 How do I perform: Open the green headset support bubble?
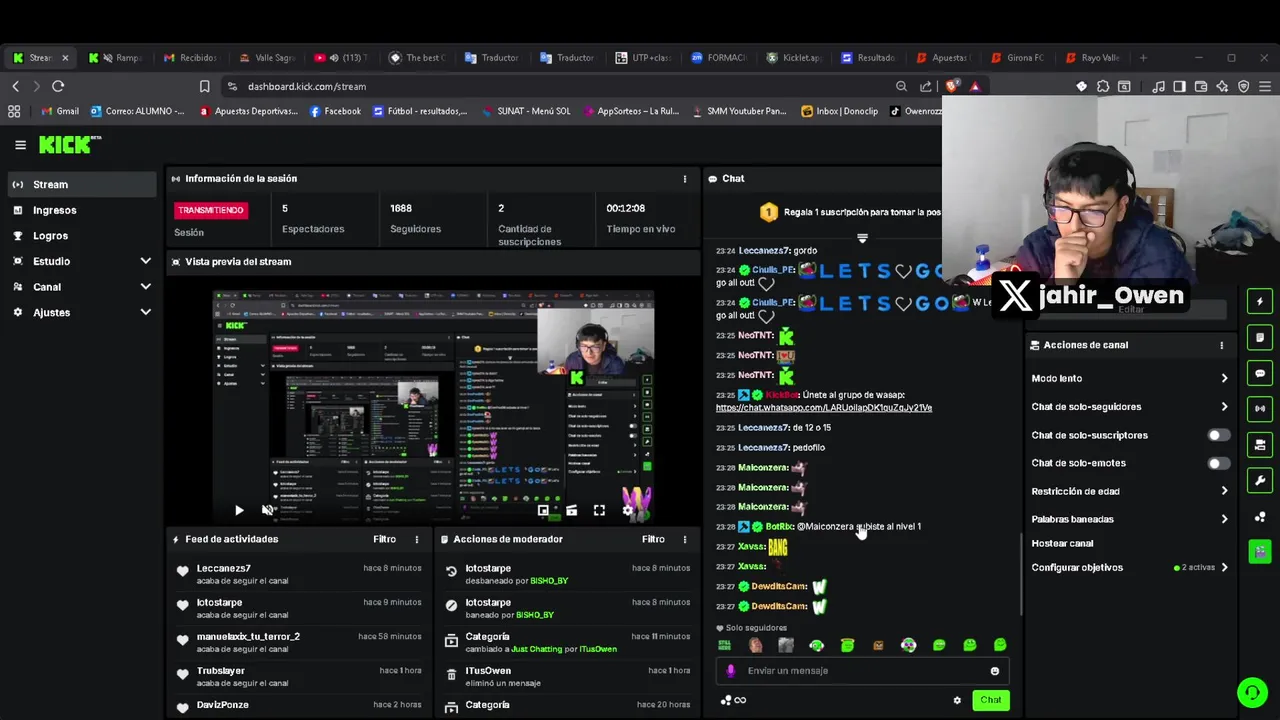[1252, 692]
